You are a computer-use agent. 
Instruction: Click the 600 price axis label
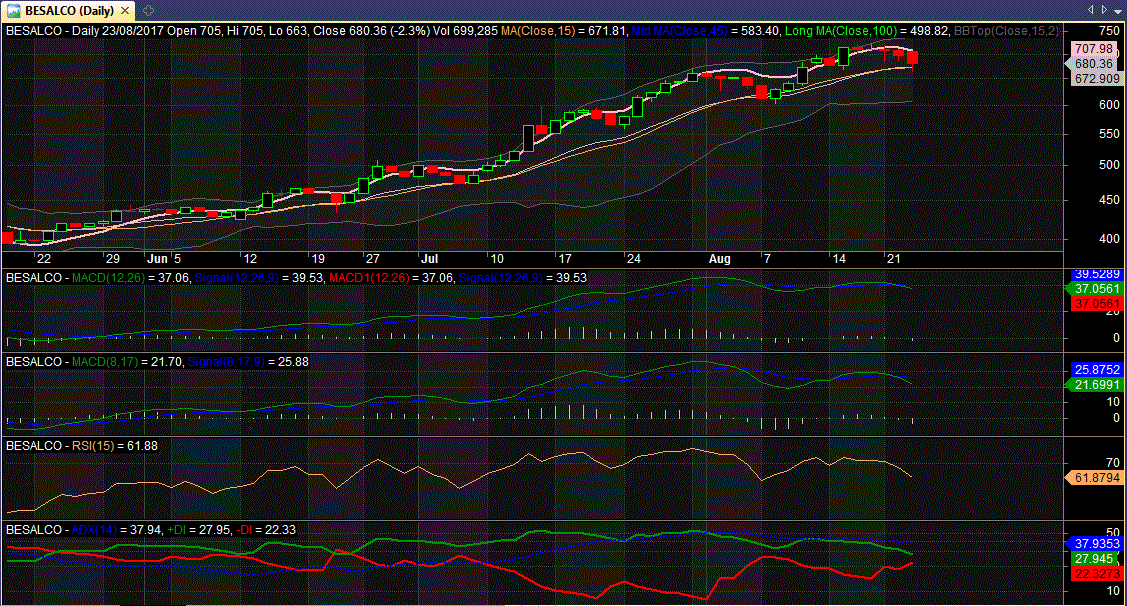[1109, 105]
